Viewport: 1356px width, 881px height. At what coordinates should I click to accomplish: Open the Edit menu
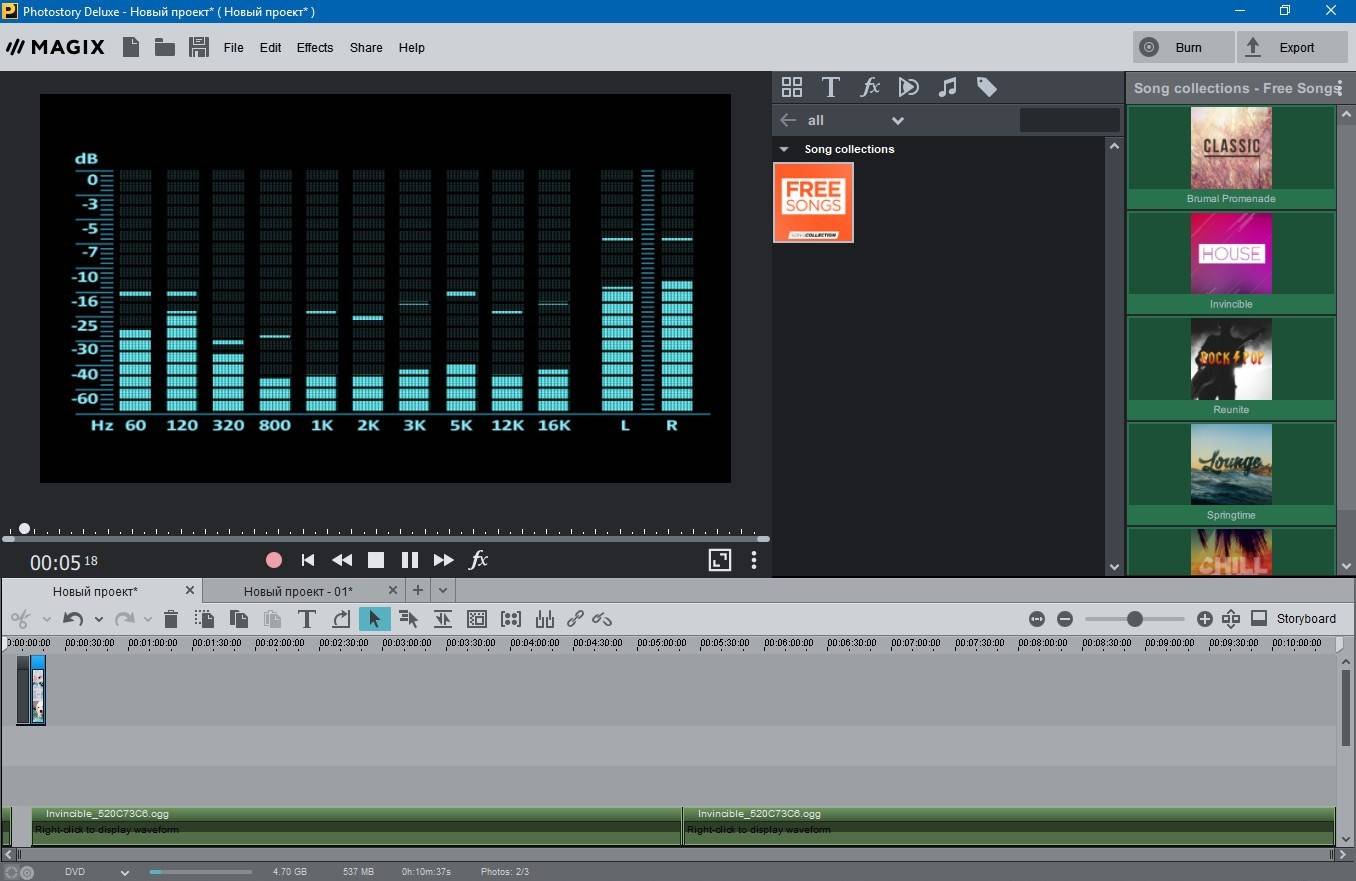pos(270,47)
